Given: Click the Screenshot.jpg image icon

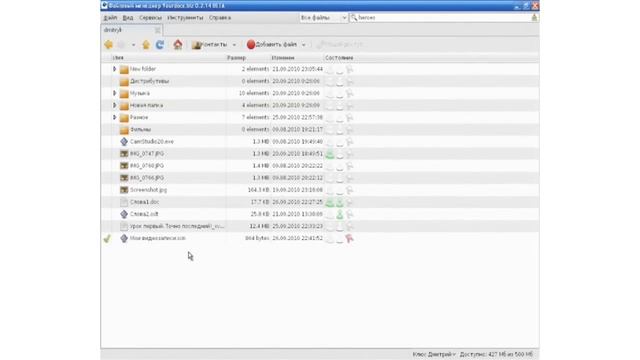Looking at the screenshot, I should point(124,190).
